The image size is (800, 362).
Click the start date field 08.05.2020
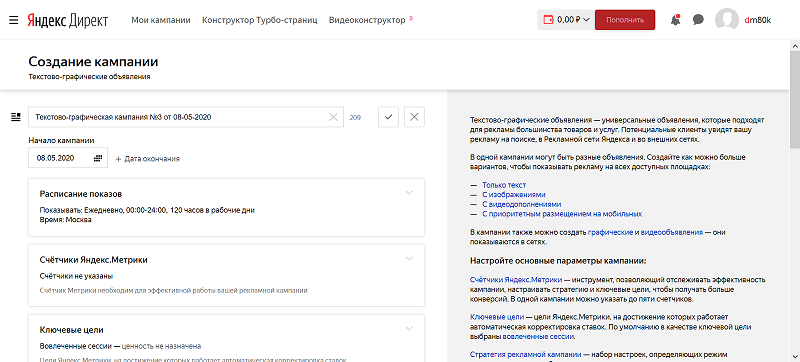[x=67, y=158]
